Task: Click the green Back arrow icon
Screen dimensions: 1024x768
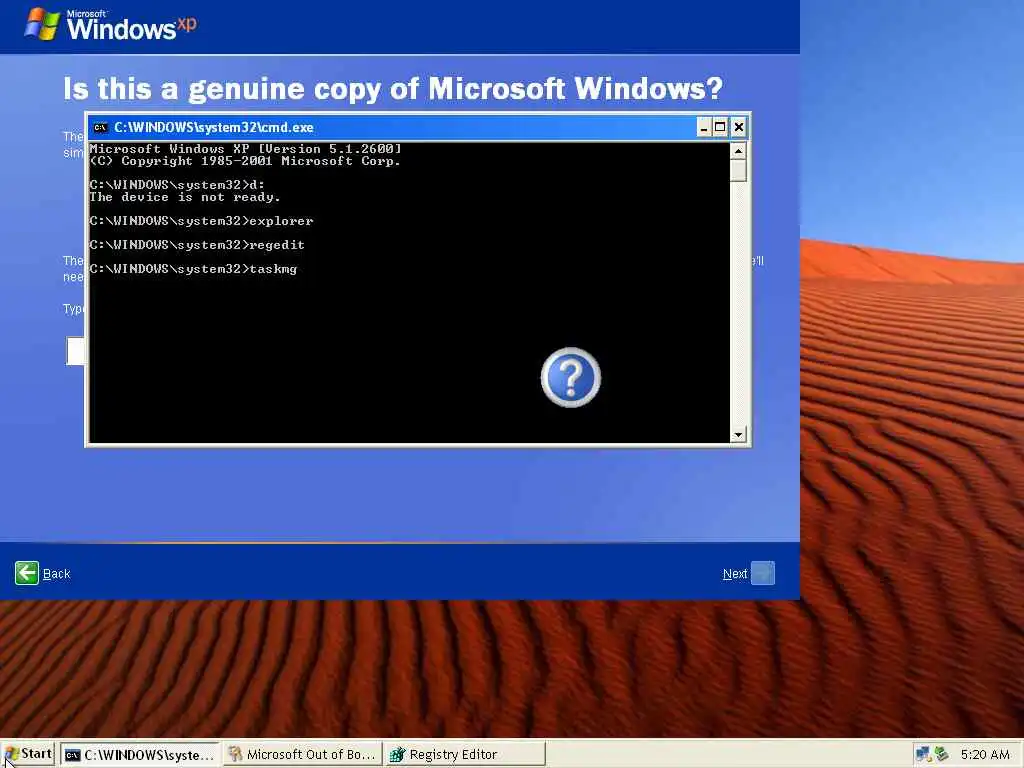Action: 27,573
